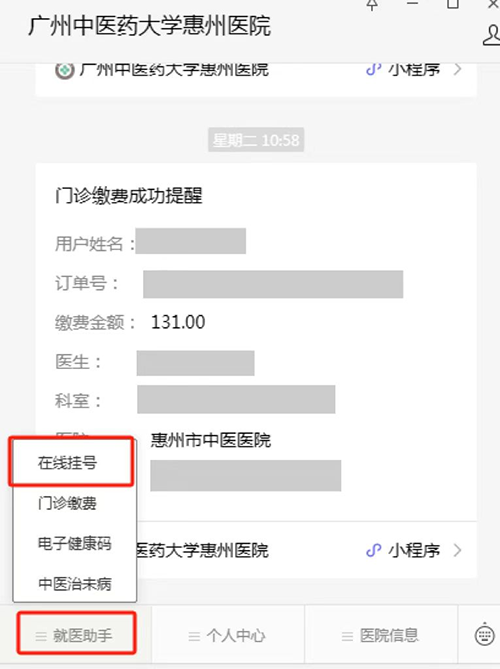
Task: Click the 小程序 icon in top card
Action: (x=373, y=69)
